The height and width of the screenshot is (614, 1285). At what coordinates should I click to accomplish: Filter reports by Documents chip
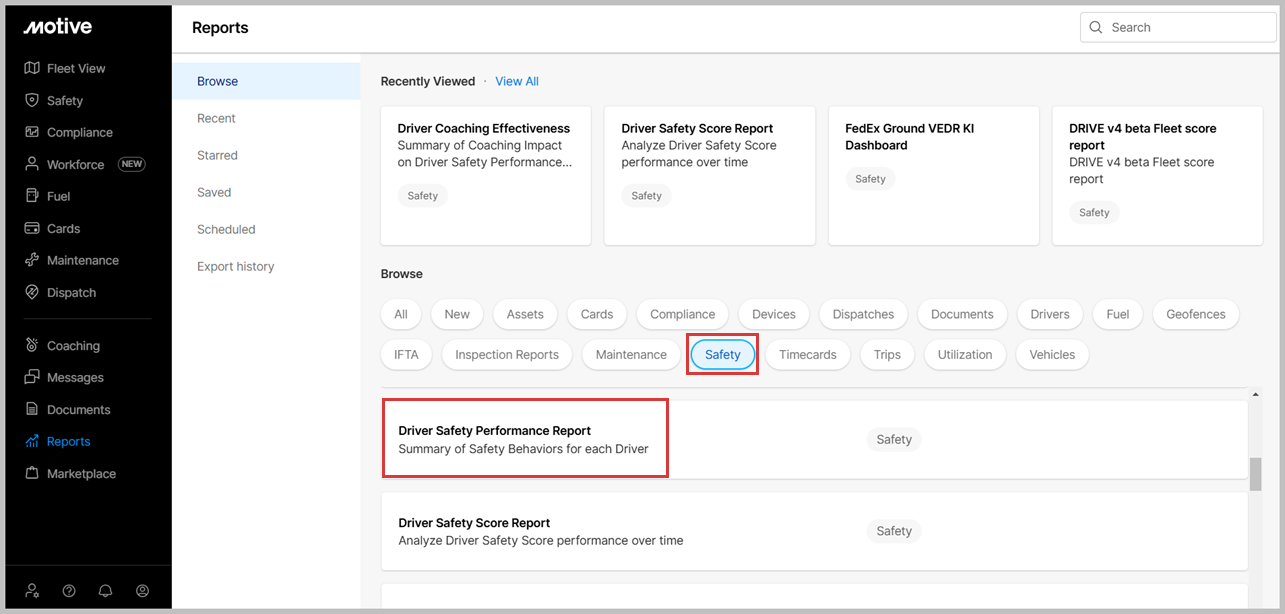pos(962,314)
